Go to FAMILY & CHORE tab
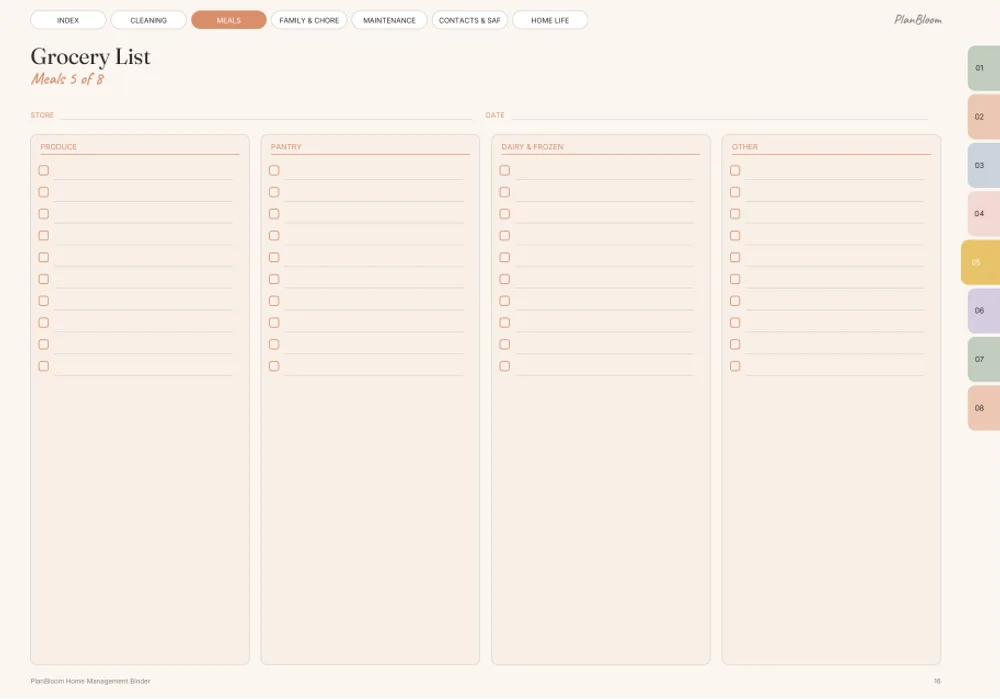 tap(309, 20)
